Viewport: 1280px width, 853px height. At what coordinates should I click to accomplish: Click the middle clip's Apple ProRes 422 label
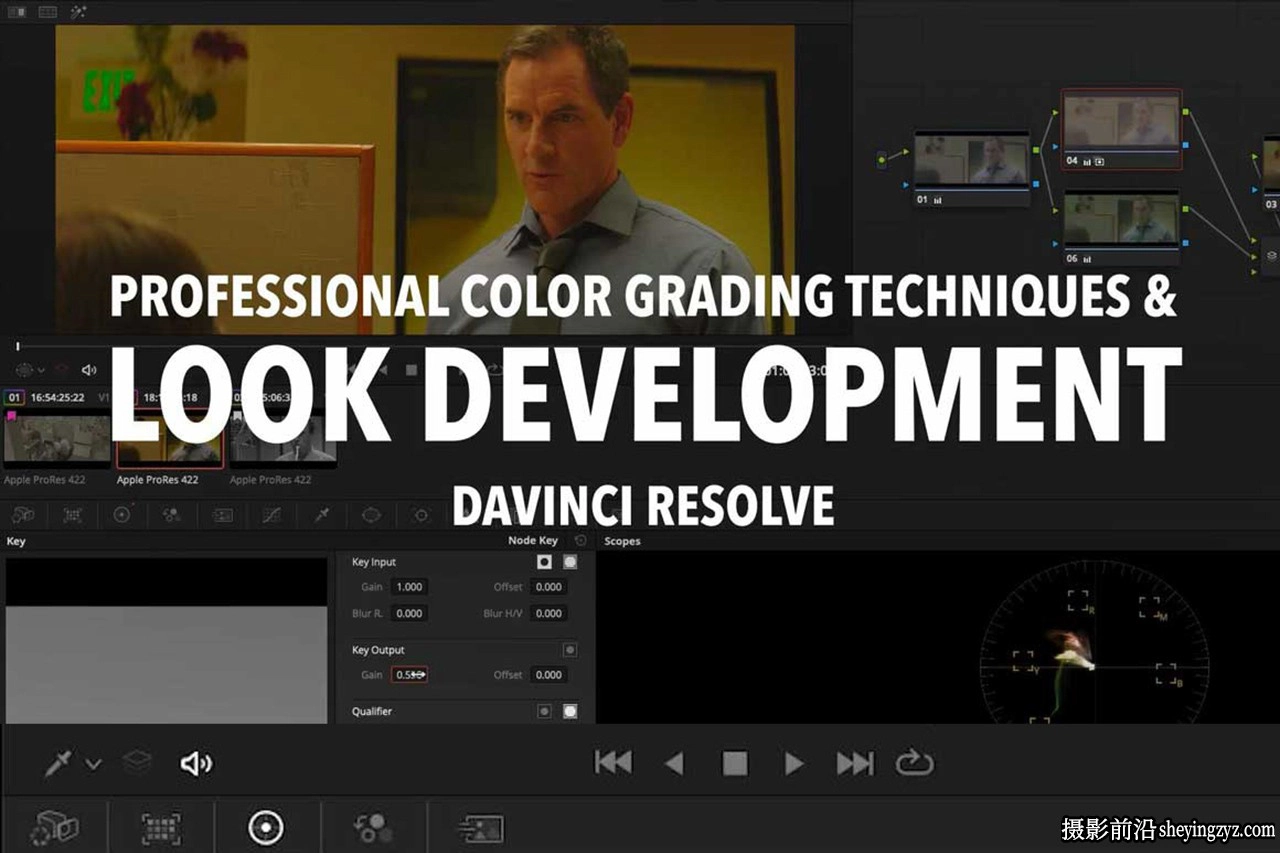click(x=157, y=480)
